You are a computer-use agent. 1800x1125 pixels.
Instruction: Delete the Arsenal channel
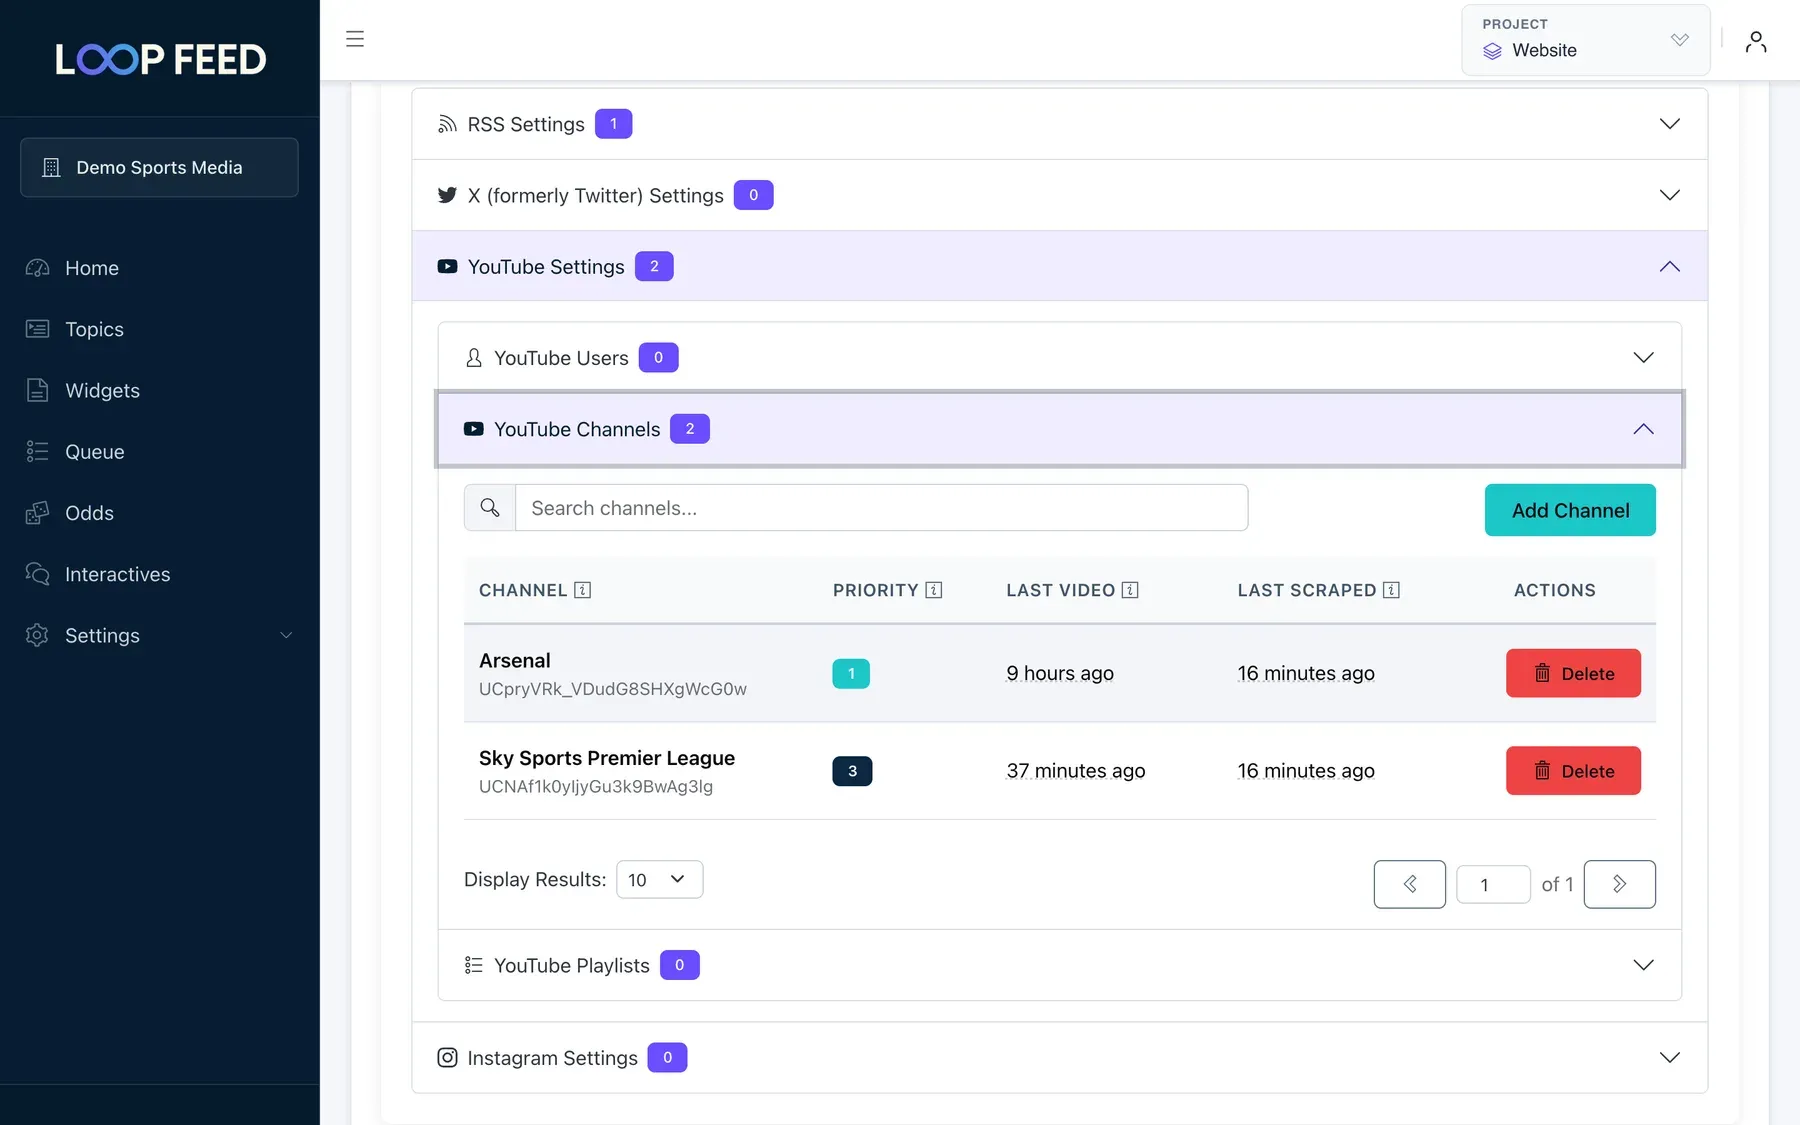coord(1573,673)
